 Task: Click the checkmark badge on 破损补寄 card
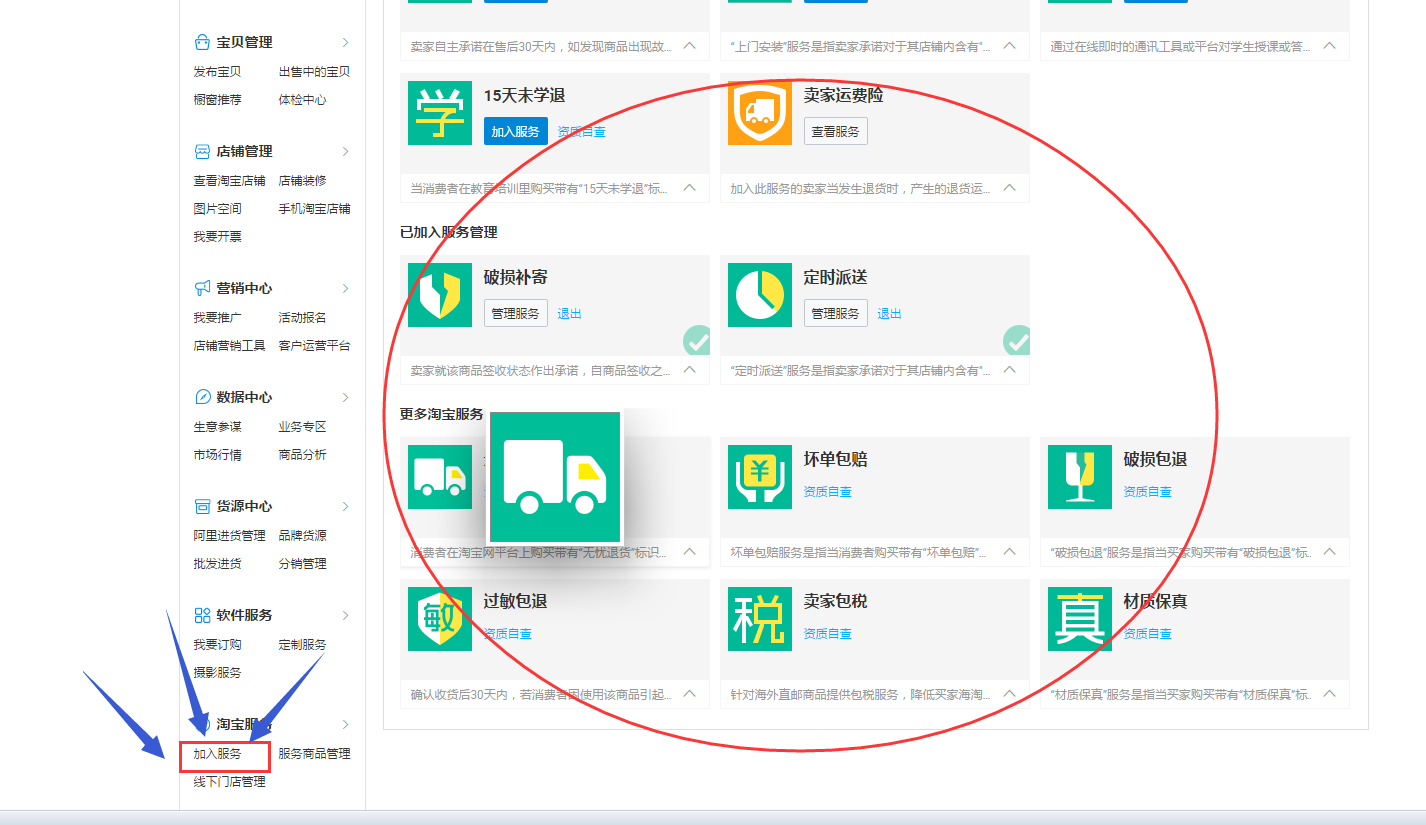click(697, 341)
